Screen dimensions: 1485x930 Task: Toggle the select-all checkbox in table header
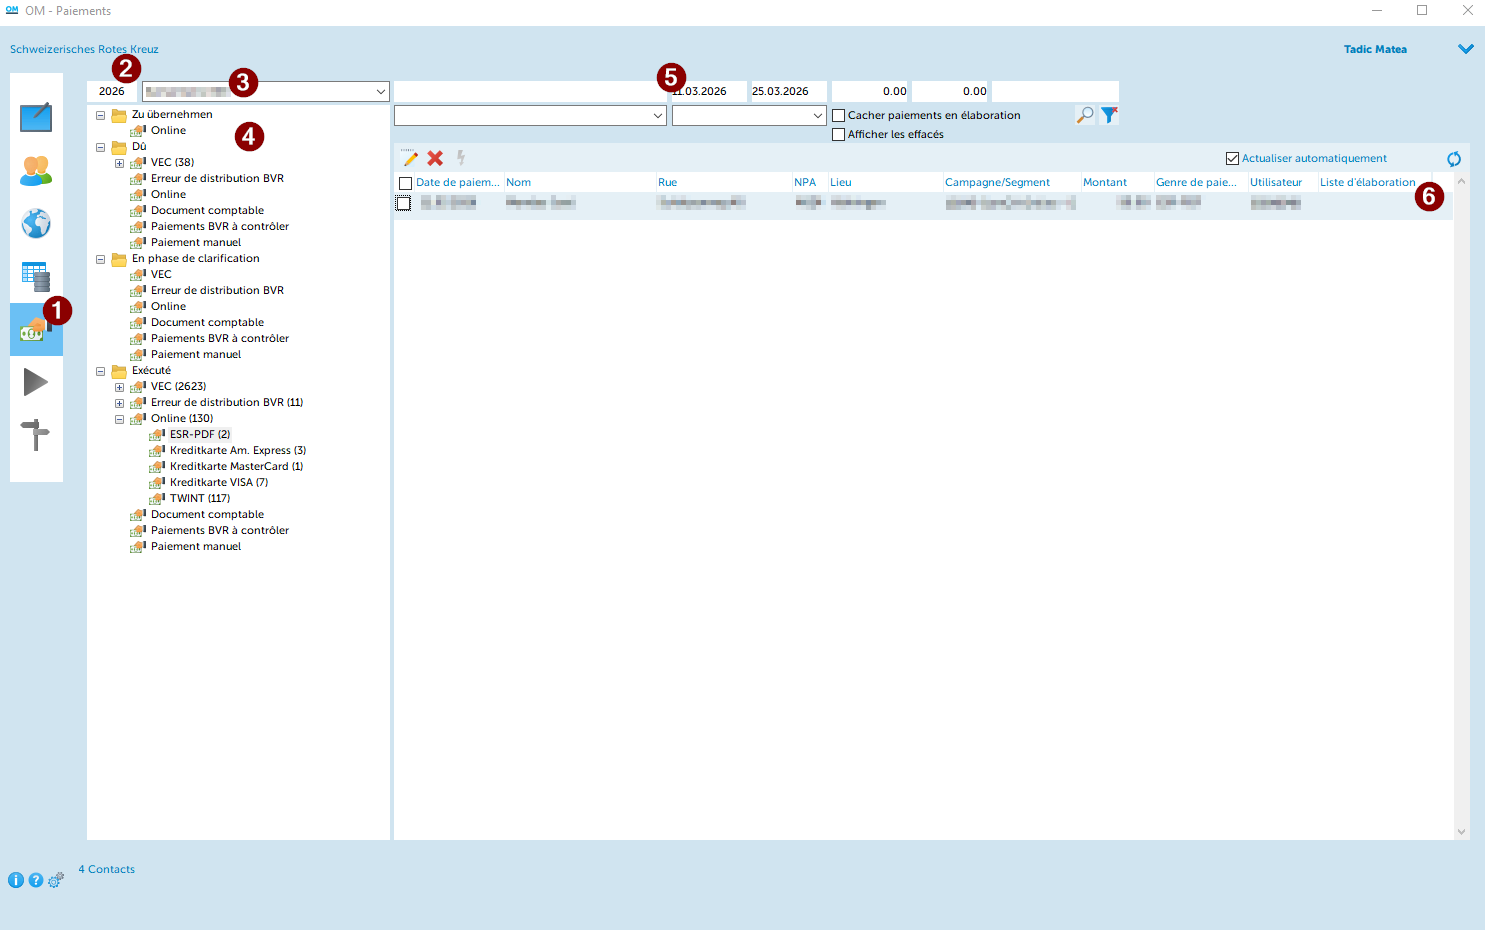click(405, 183)
